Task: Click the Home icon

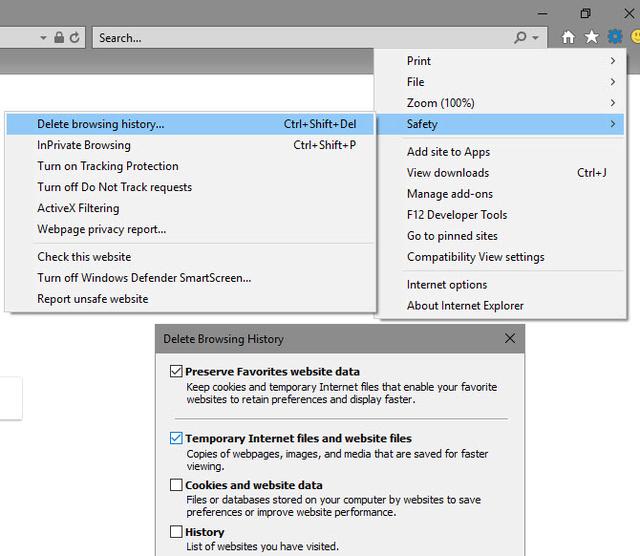Action: pos(568,38)
